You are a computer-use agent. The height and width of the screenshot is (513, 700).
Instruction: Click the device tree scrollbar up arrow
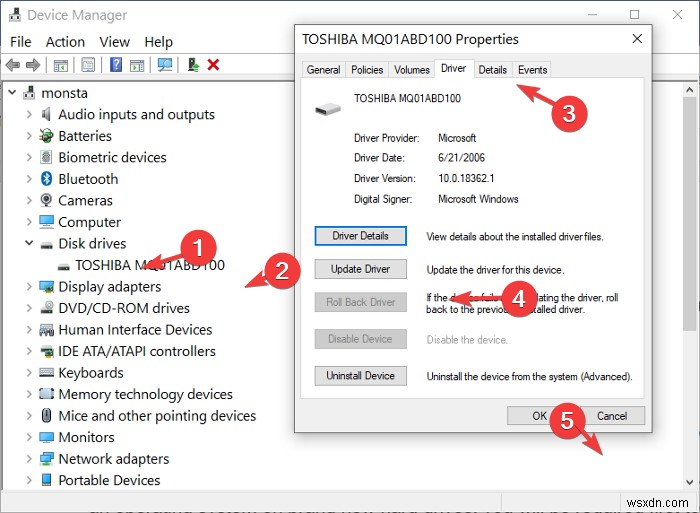click(x=690, y=90)
